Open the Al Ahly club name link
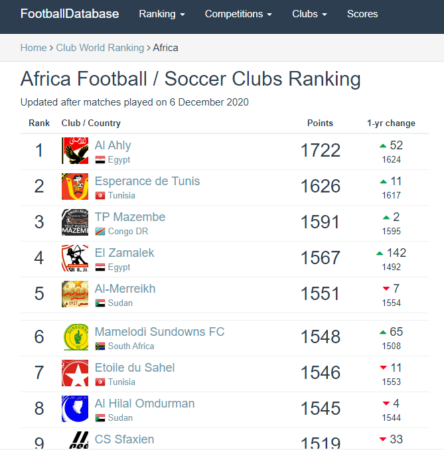The width and height of the screenshot is (444, 450). [113, 145]
